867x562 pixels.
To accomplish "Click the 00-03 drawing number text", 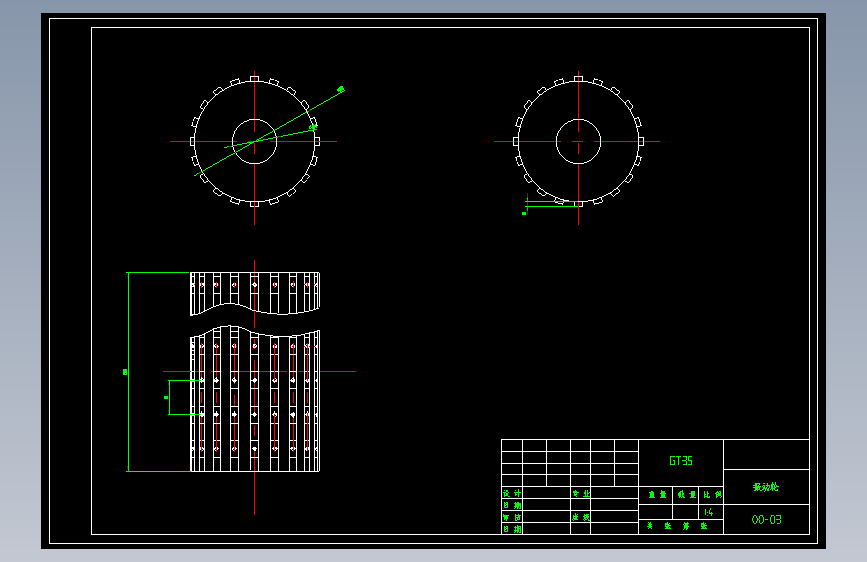I will [766, 519].
